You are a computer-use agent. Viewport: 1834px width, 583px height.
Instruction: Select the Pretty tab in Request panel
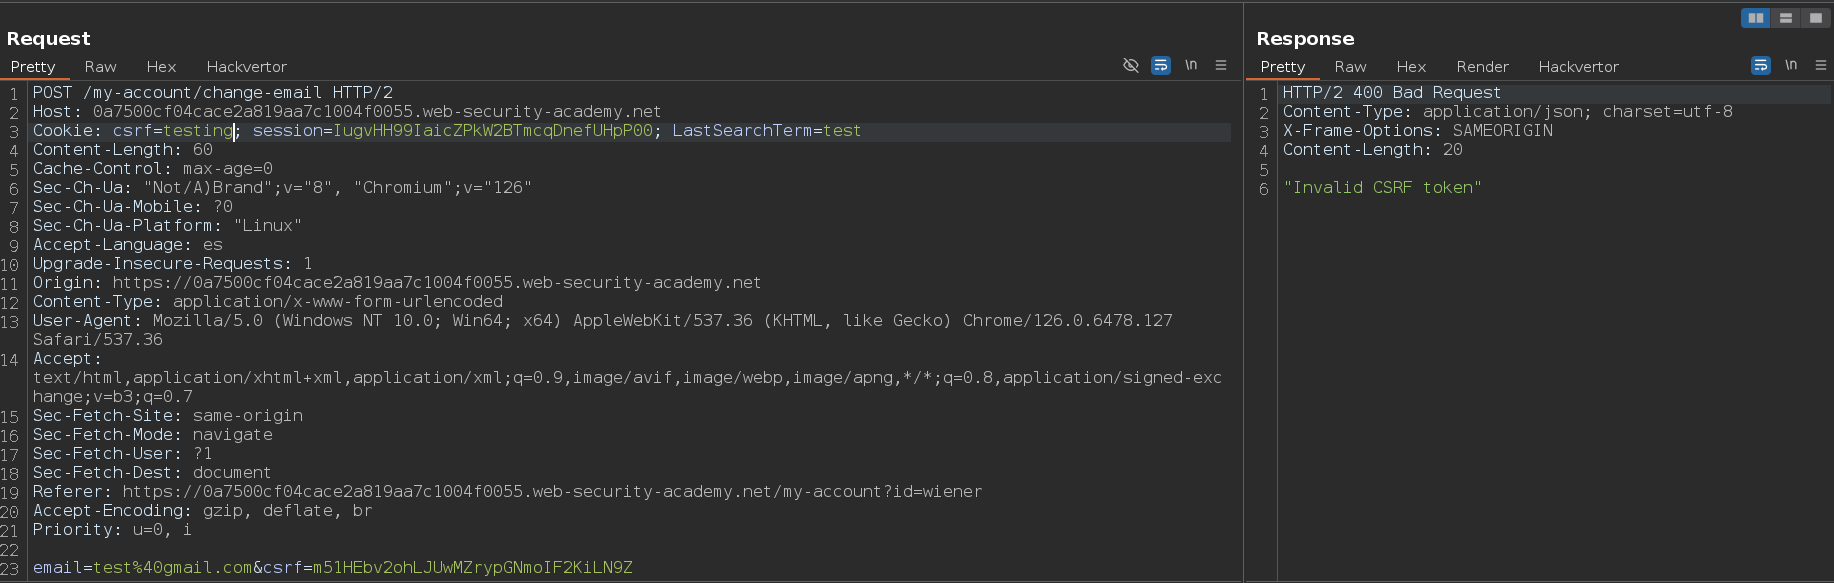click(33, 67)
